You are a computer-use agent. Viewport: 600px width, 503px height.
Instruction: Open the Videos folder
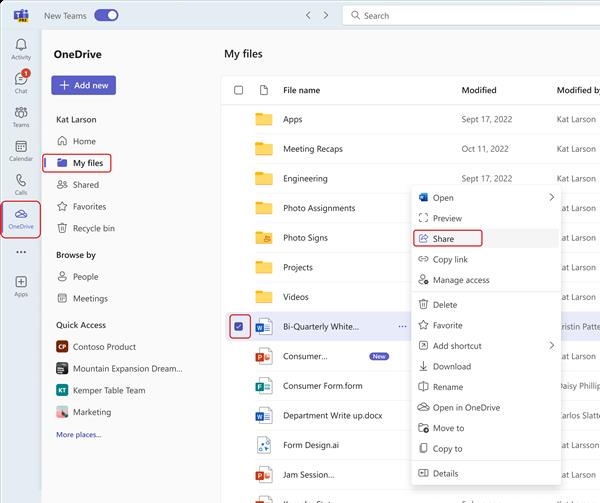296,297
